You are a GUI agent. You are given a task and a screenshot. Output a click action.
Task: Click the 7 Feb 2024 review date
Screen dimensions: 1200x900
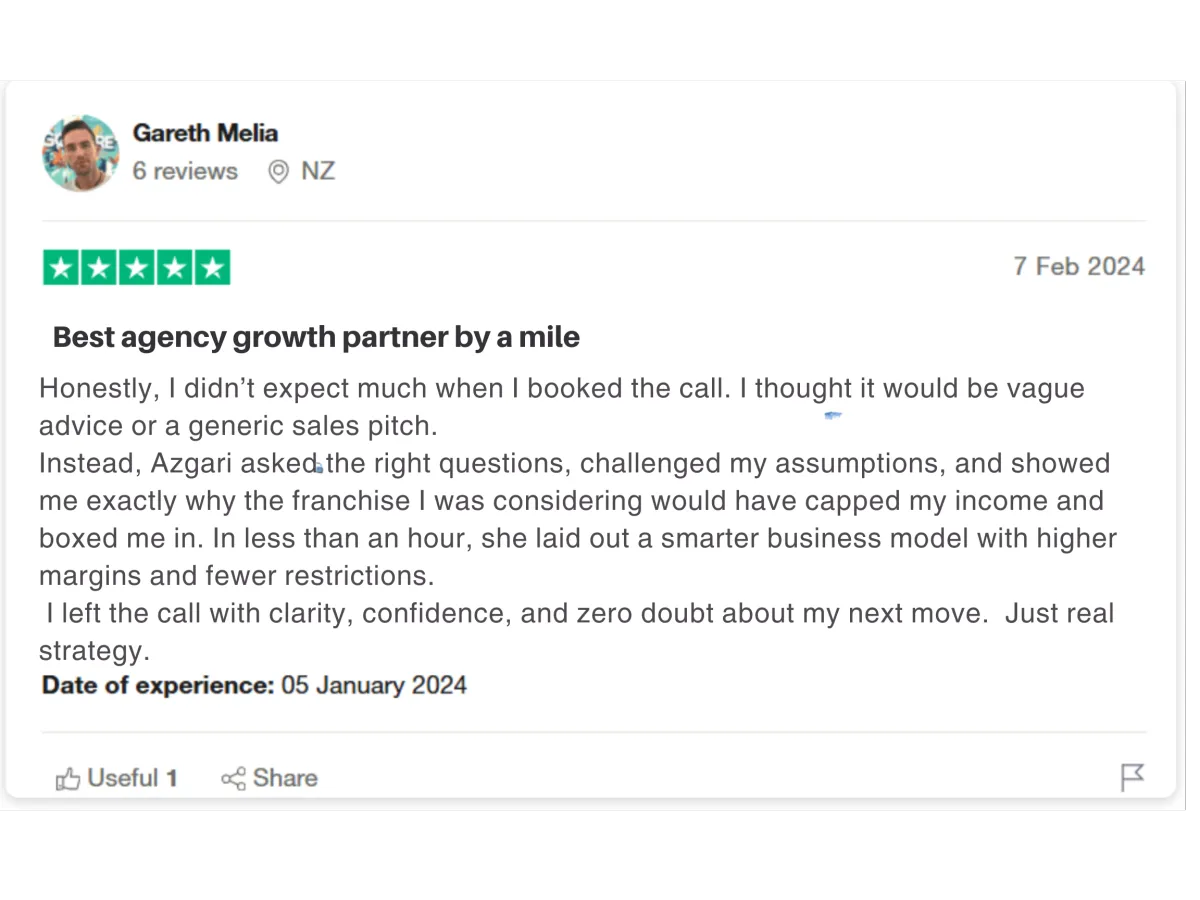click(1079, 266)
